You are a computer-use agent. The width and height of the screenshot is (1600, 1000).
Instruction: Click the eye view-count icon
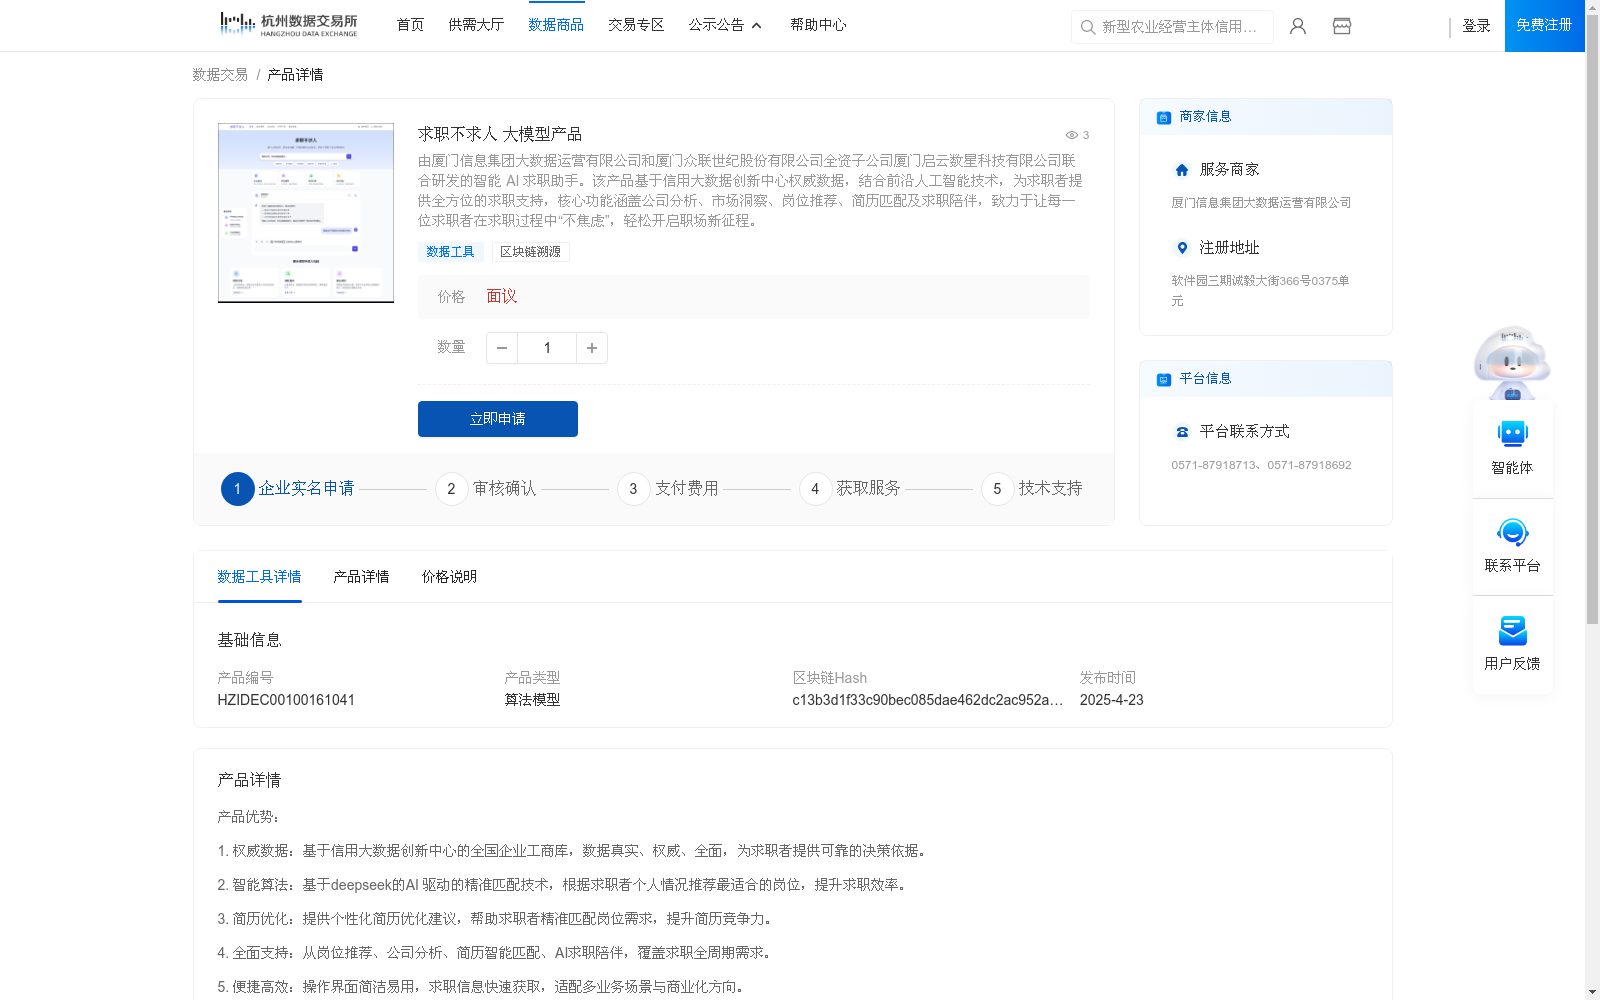coord(1071,135)
